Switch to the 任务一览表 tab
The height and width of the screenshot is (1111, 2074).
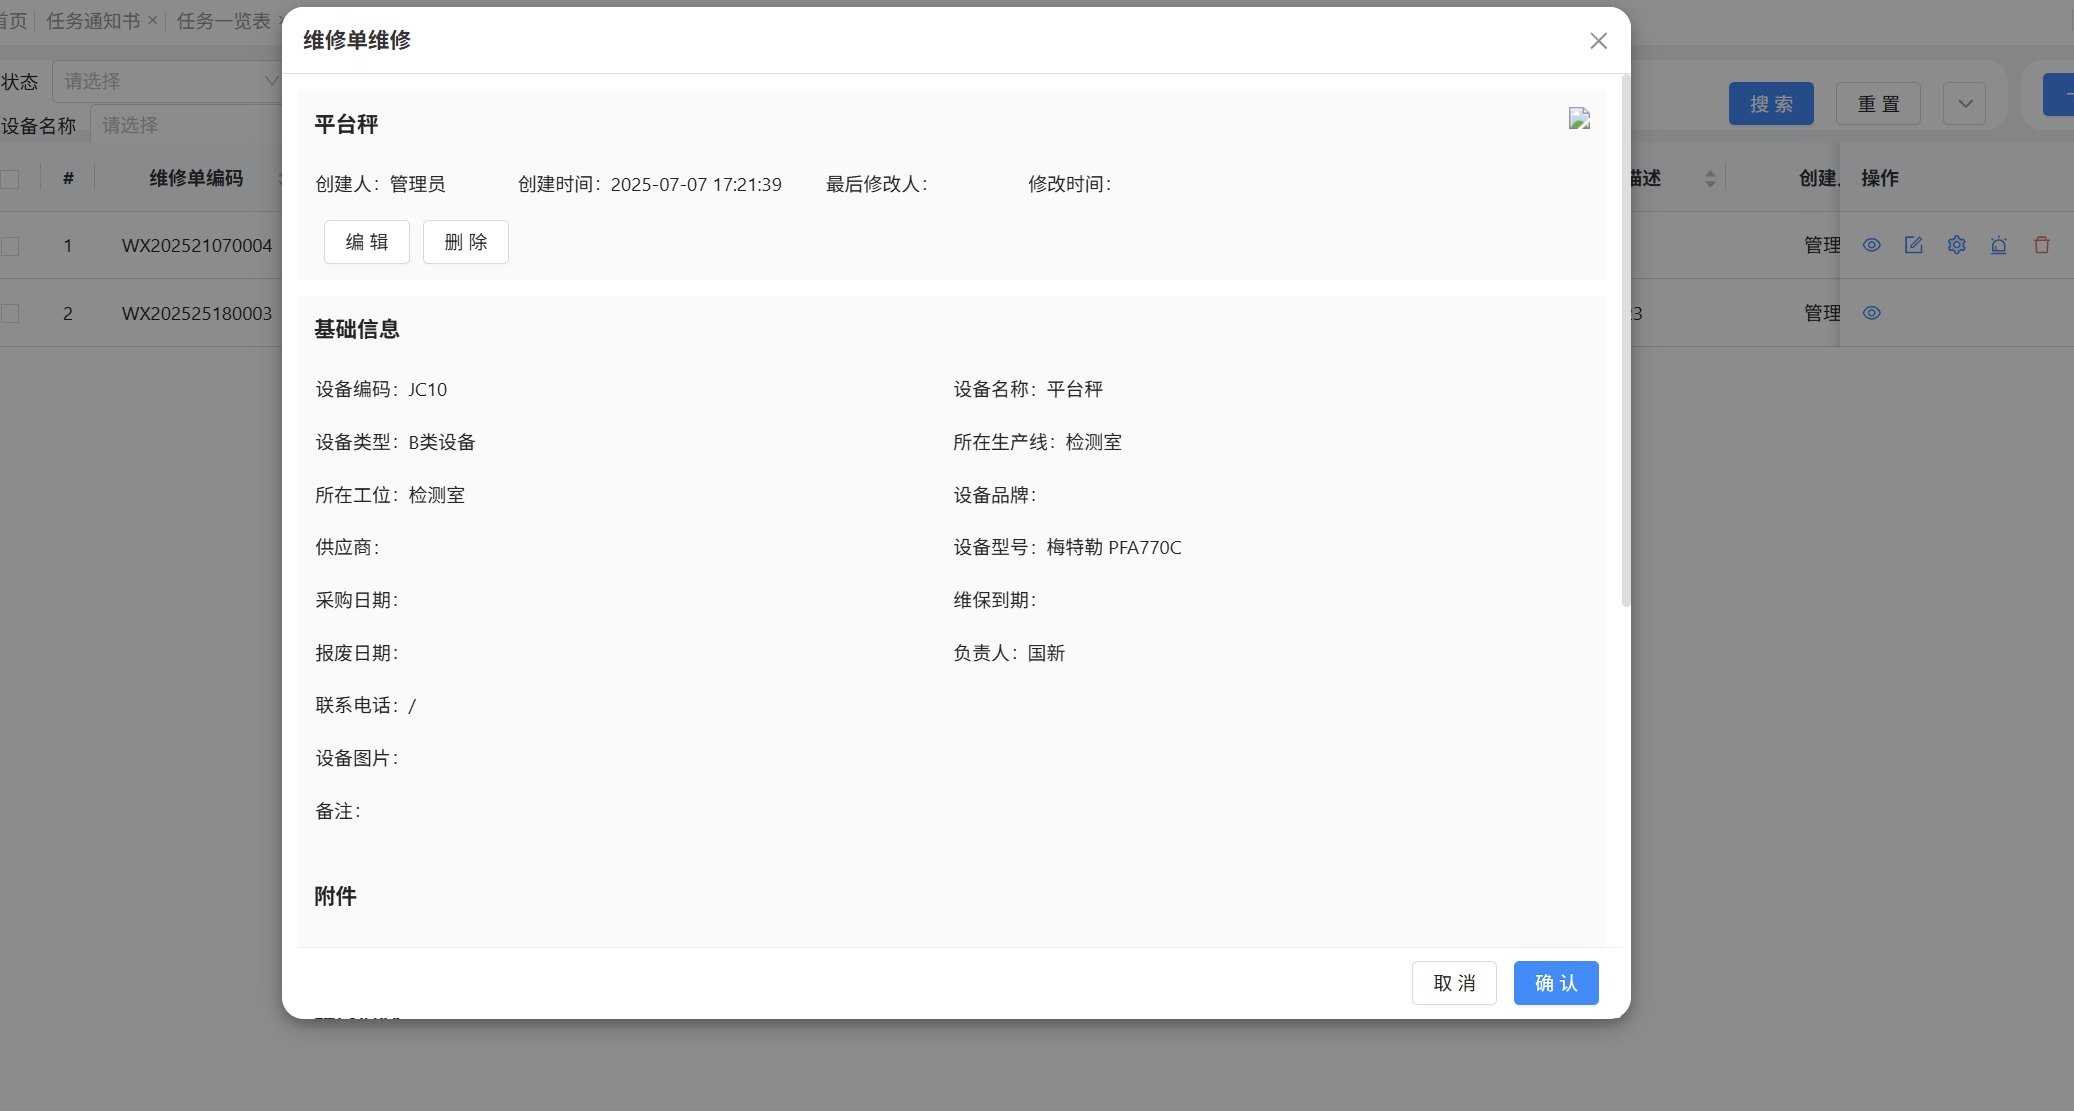coord(223,21)
